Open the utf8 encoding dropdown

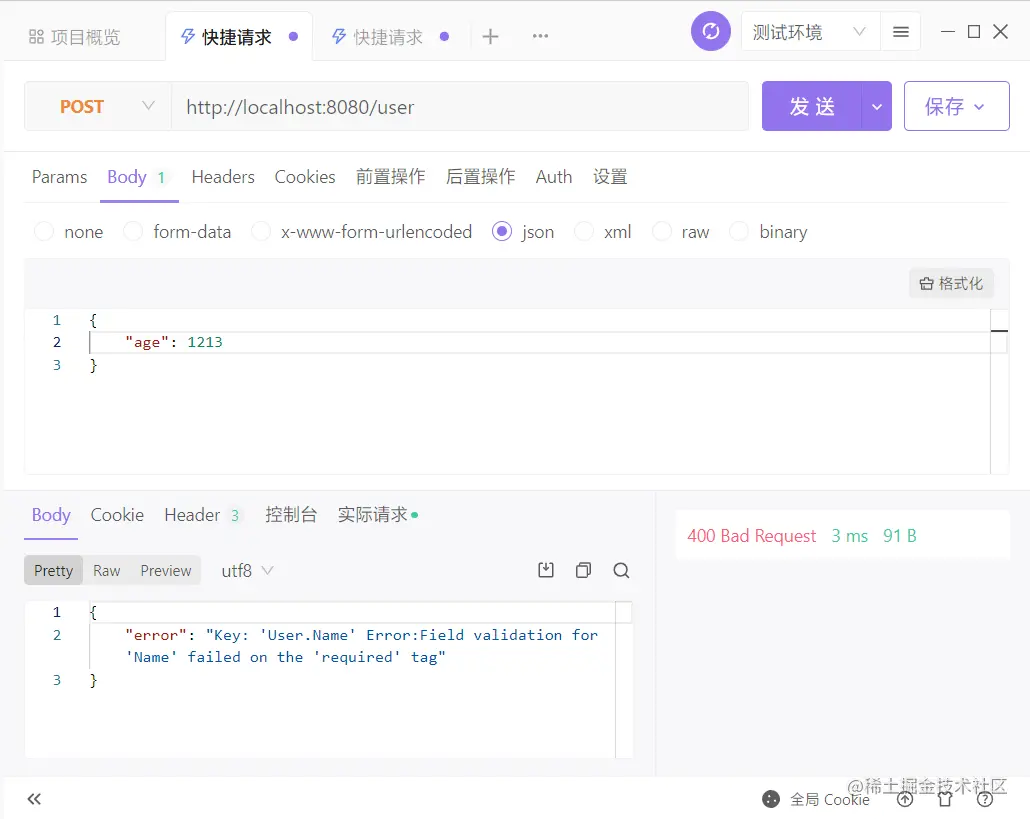(247, 571)
